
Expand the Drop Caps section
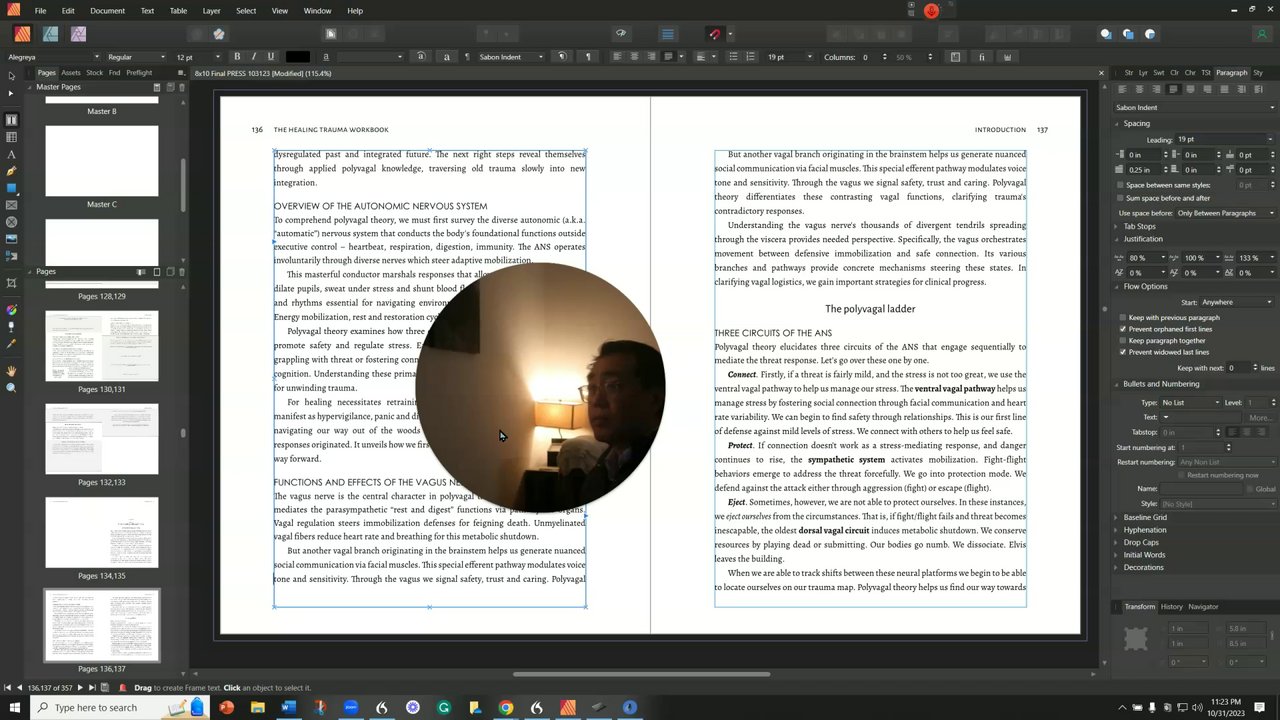coord(1141,543)
